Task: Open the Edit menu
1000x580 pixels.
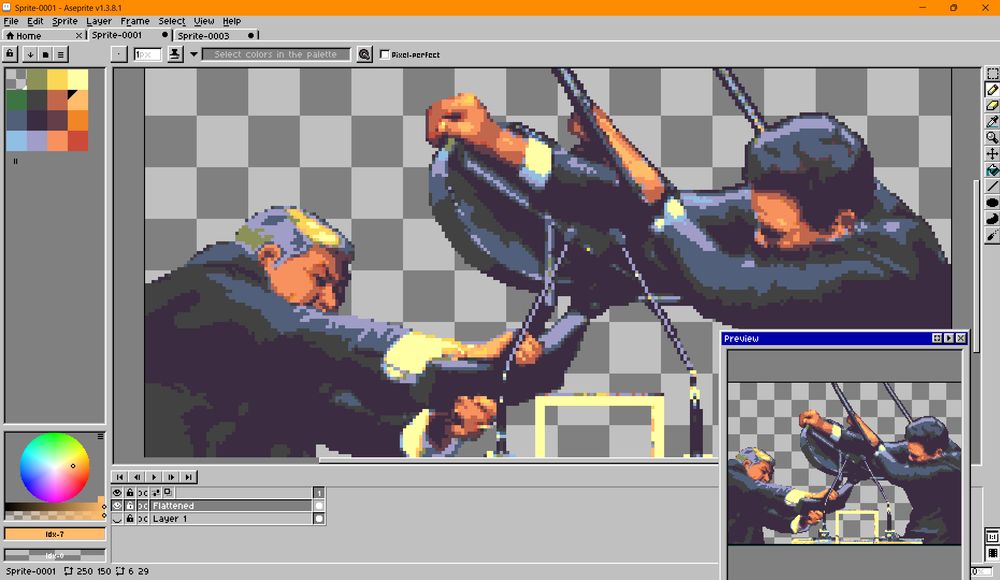Action: click(35, 21)
